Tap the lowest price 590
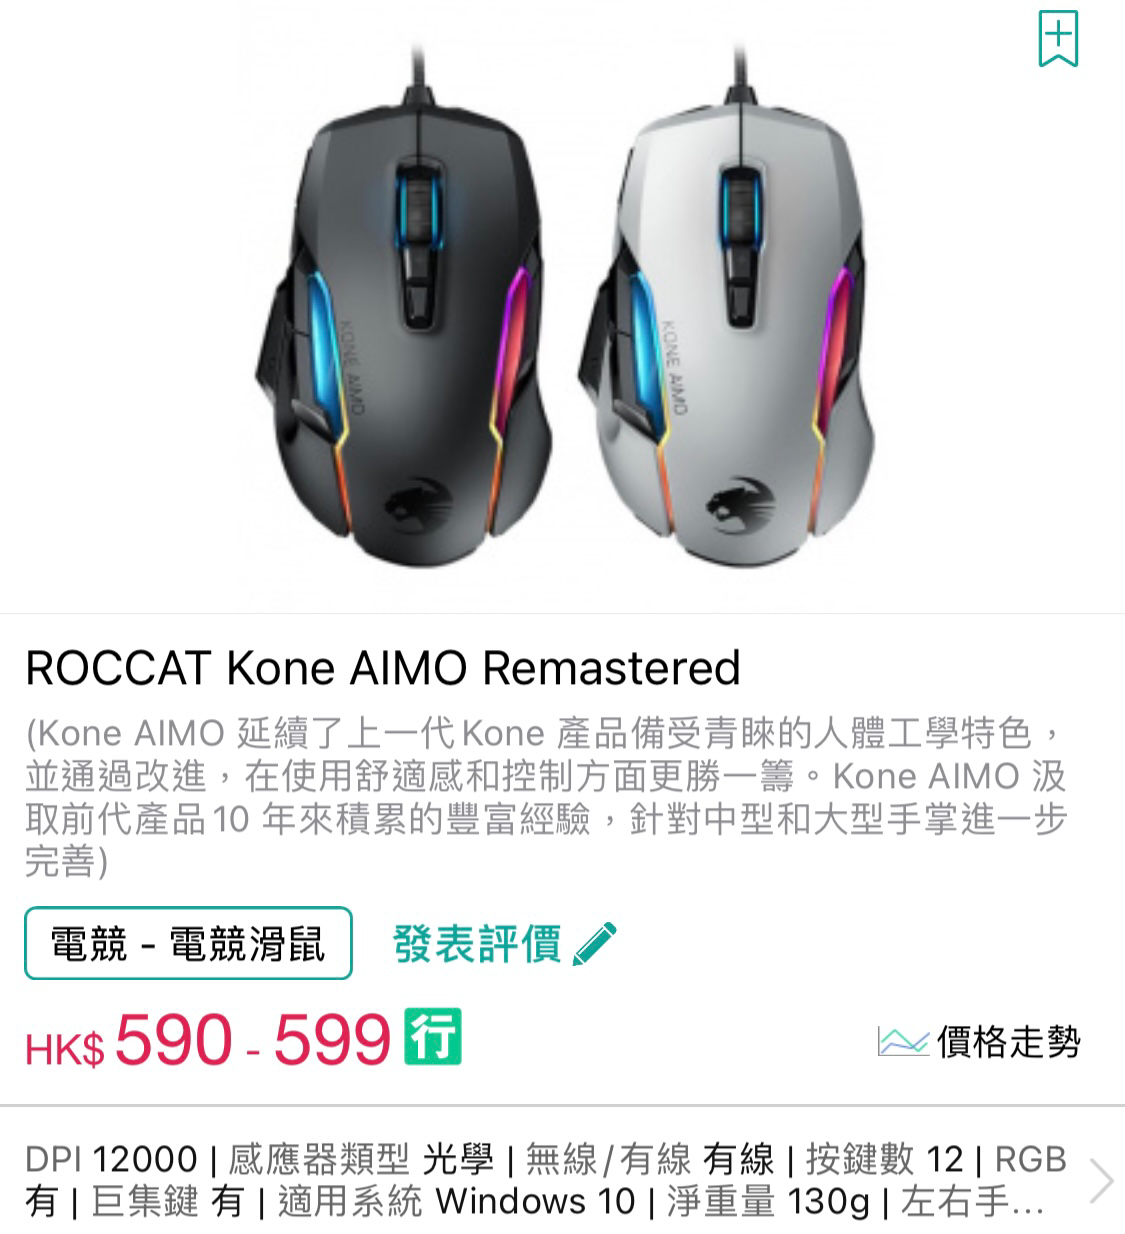The image size is (1125, 1234). pos(174,1039)
